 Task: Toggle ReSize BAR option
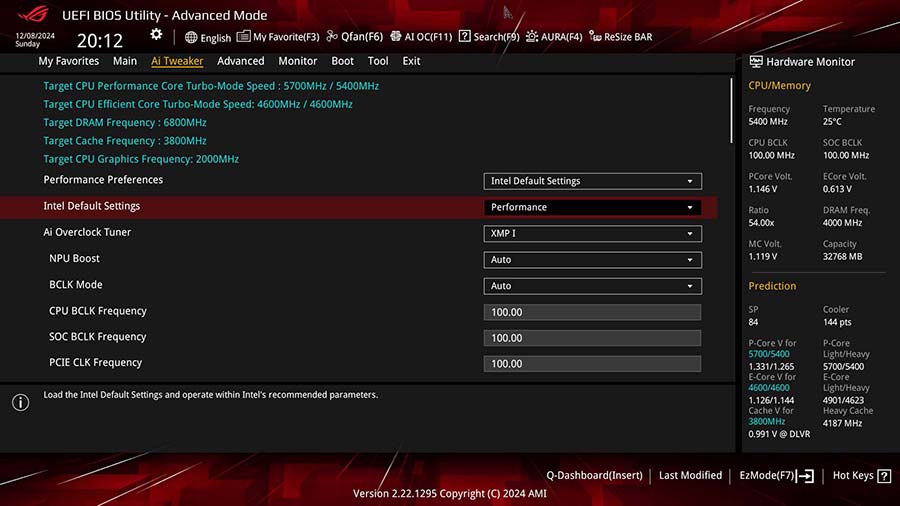click(x=621, y=37)
